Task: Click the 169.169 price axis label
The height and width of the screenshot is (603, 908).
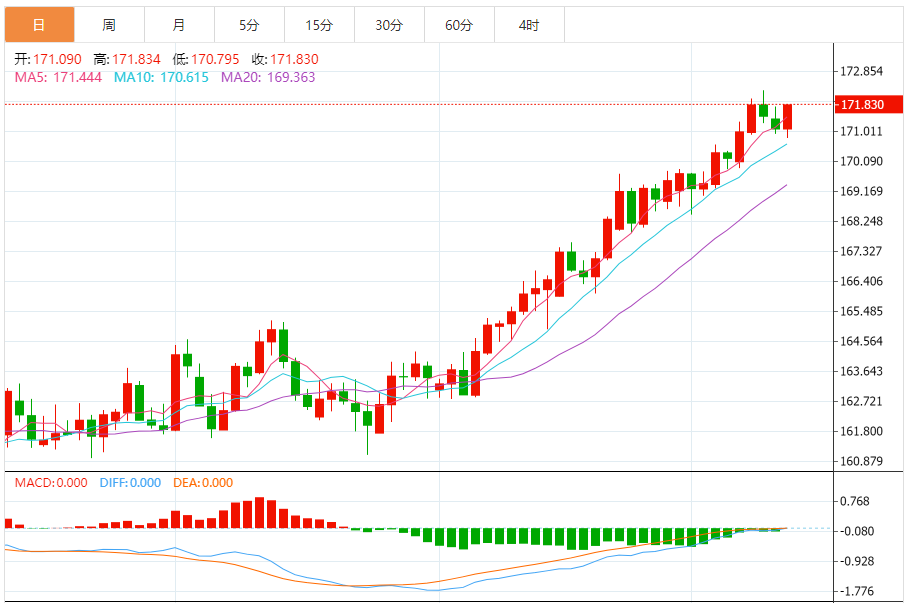Action: click(862, 191)
